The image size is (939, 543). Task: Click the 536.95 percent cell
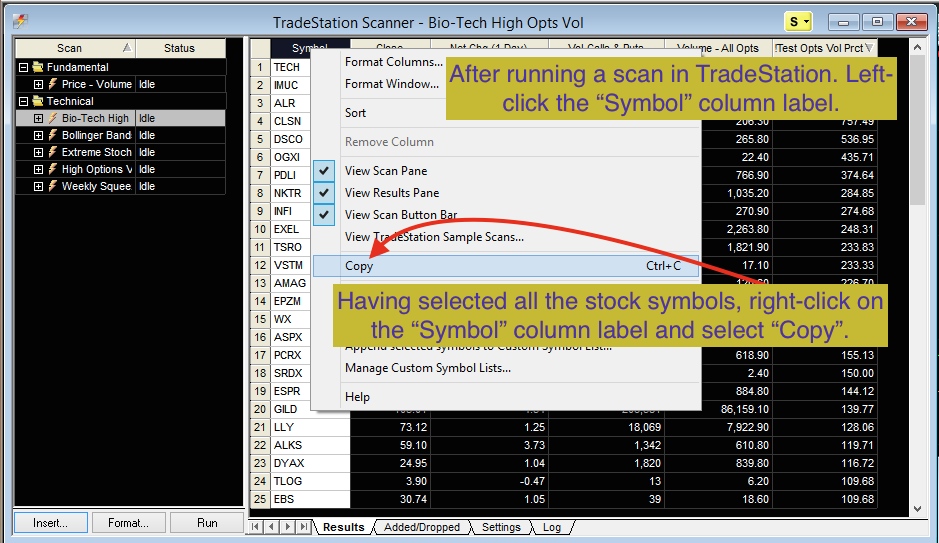click(825, 139)
